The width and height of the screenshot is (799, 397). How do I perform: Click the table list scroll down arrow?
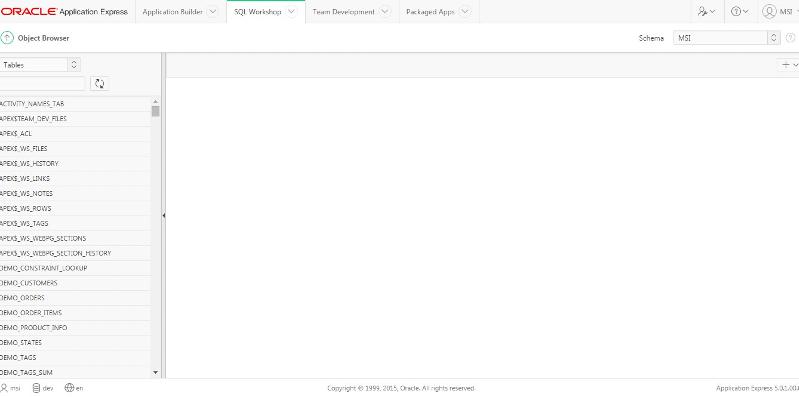155,373
